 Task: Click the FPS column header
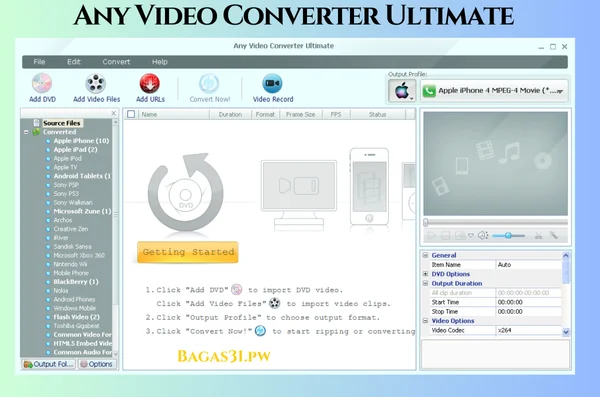[x=336, y=114]
